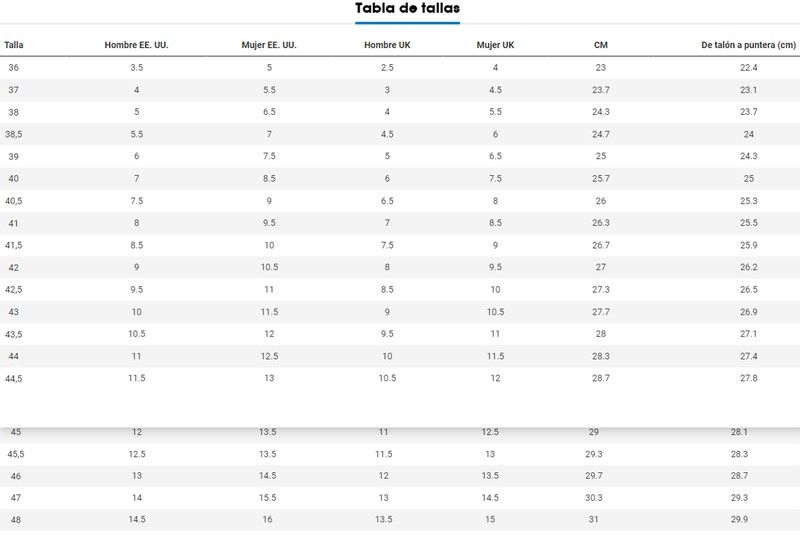Select the size 40,5 row label
Viewport: 800px width, 535px height.
(14, 201)
